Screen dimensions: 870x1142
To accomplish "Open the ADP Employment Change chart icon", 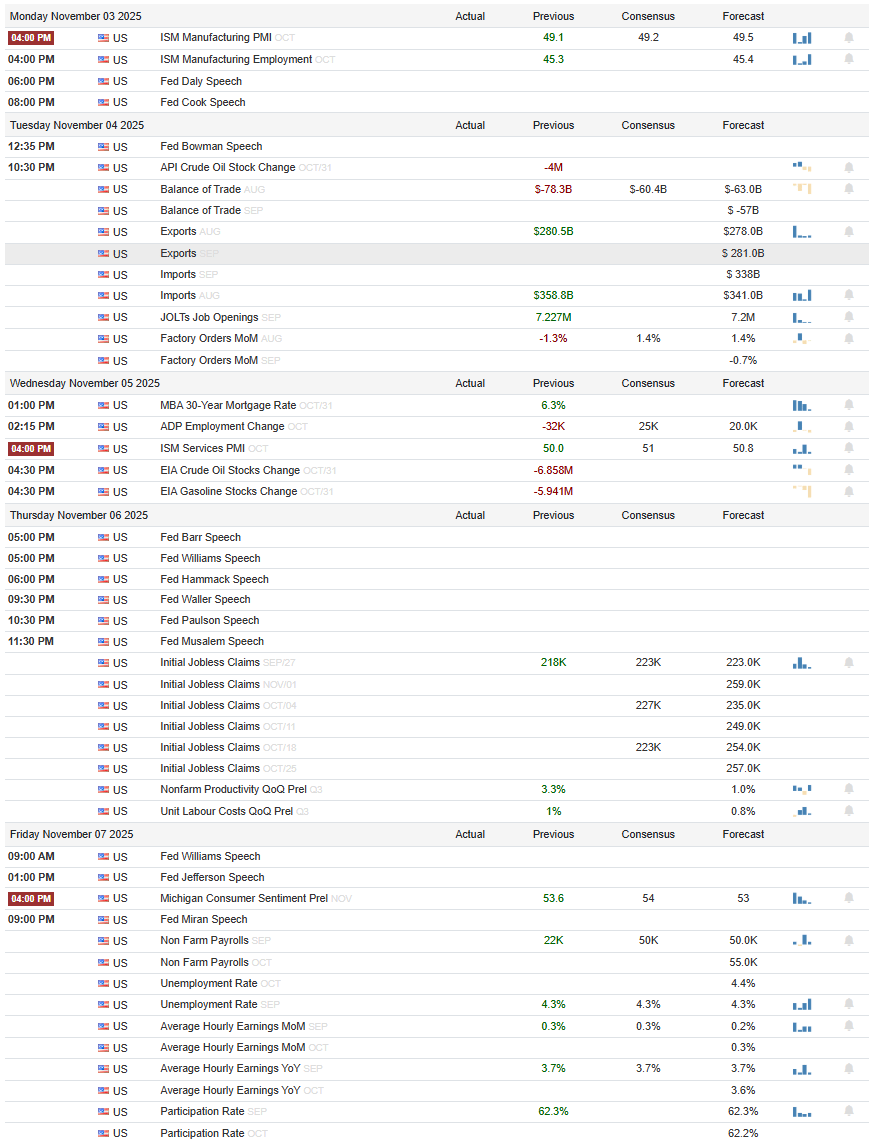I will (x=802, y=427).
